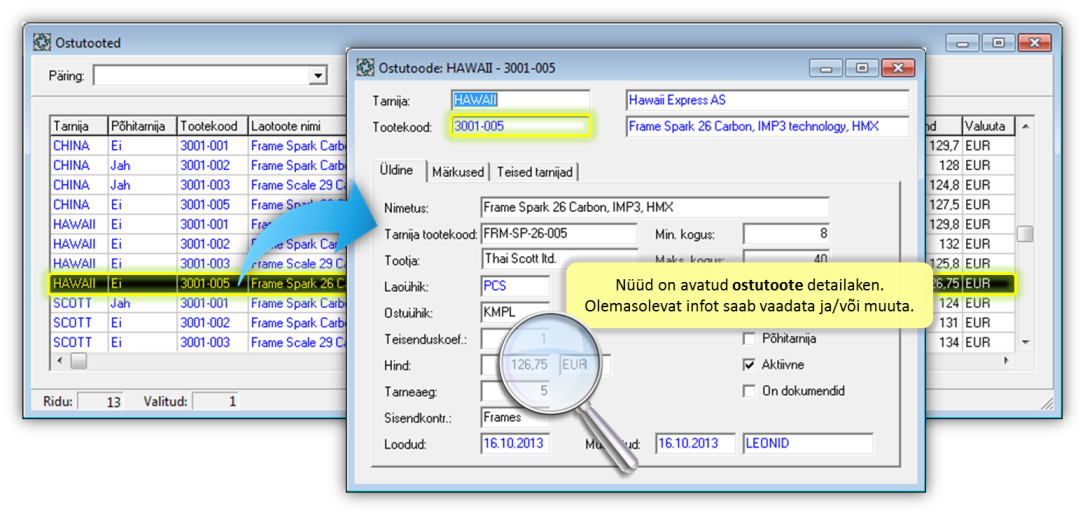
Task: Click the Hawaii Express AS supplier name field
Action: (767, 100)
